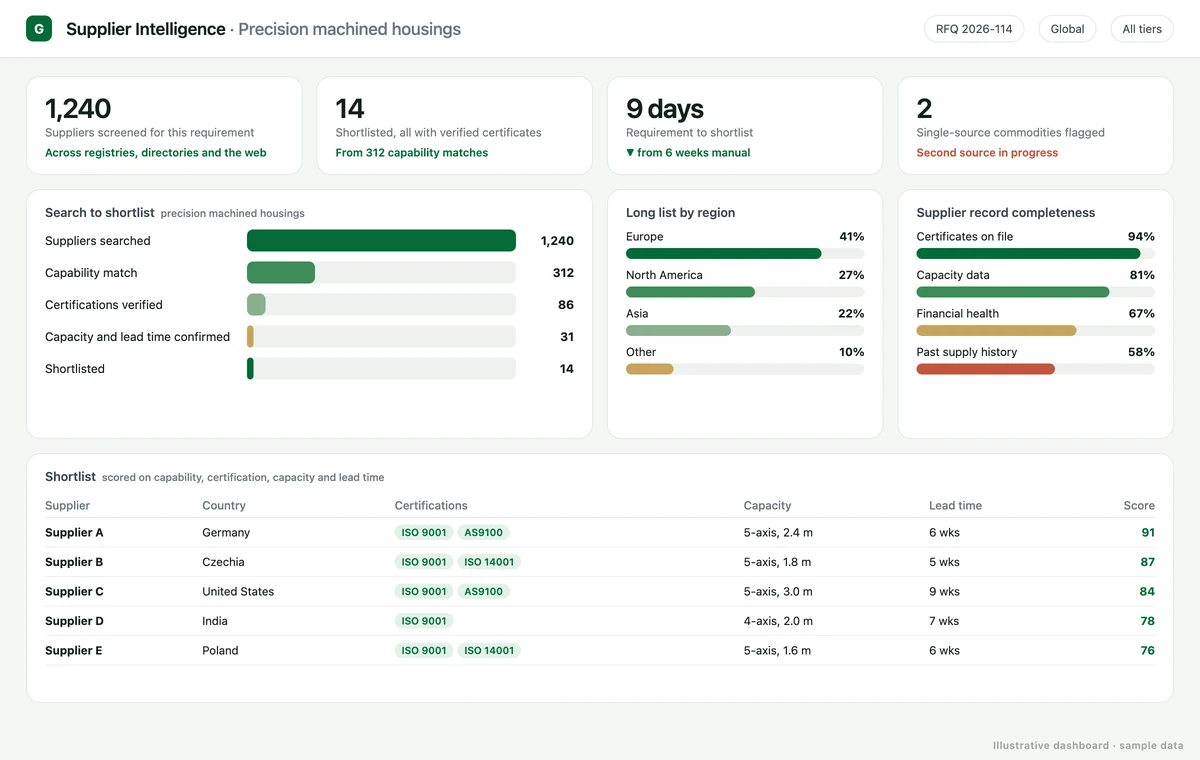1200x760 pixels.
Task: Click Supplier E's score of 76
Action: (1148, 651)
